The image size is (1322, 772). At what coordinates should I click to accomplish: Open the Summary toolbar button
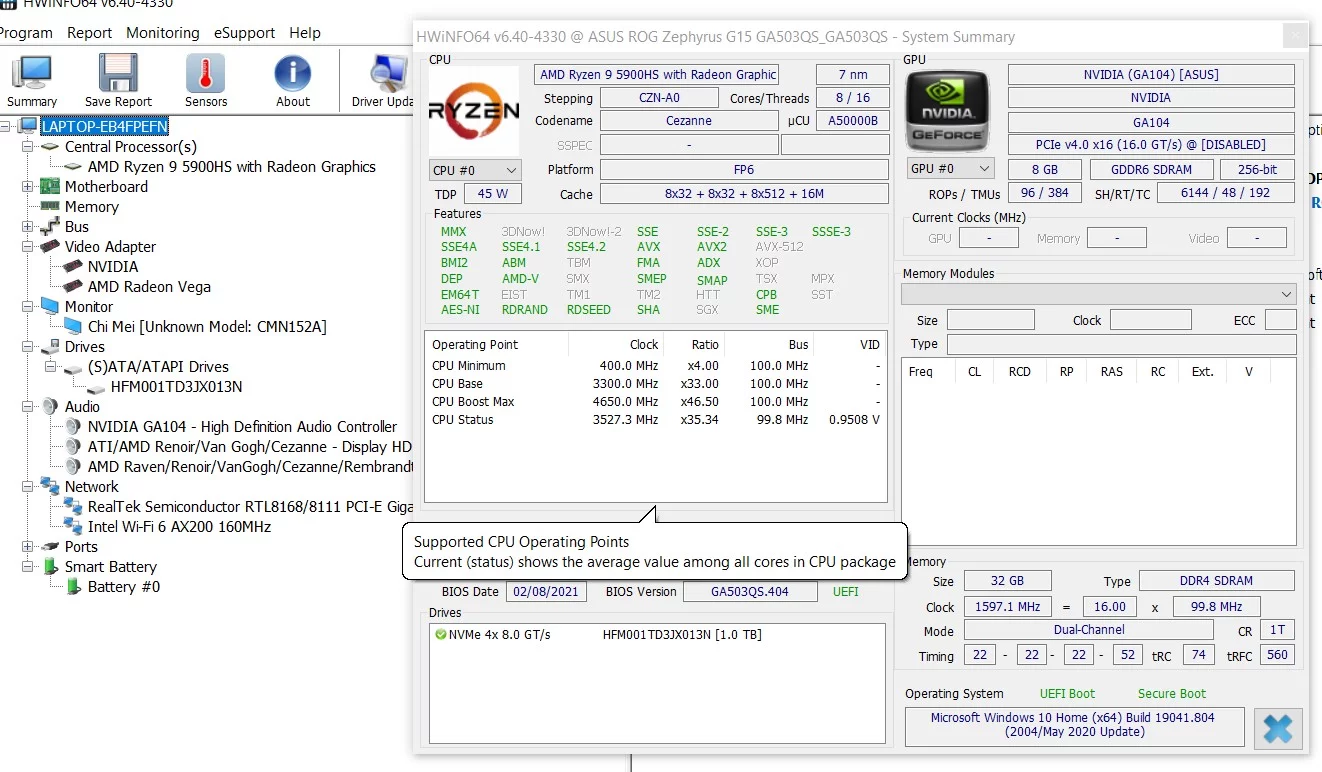(x=32, y=80)
